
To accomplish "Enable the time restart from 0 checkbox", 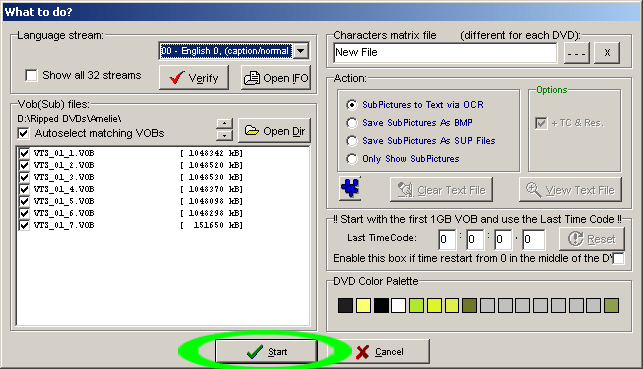I will (x=618, y=258).
